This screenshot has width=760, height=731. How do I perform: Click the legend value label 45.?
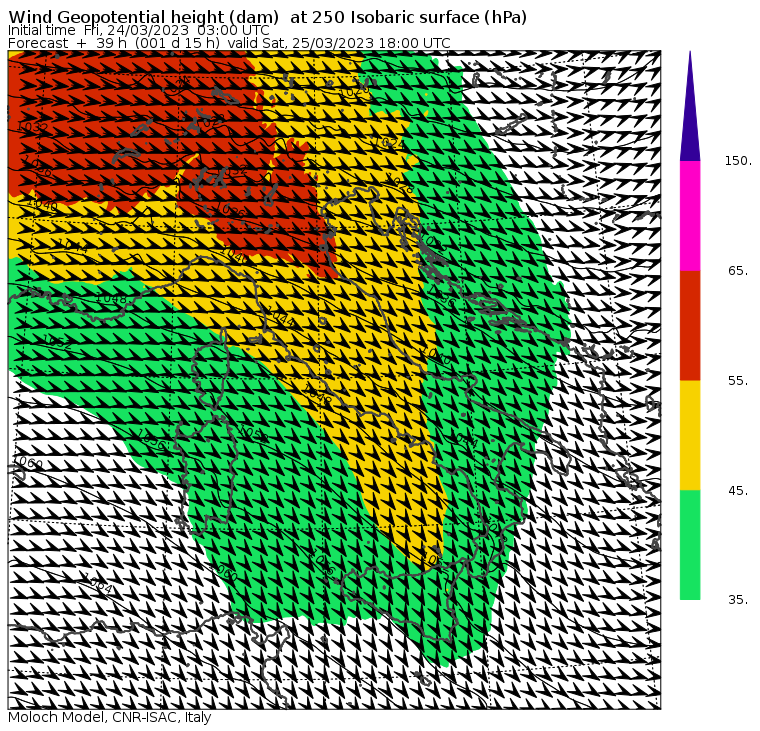click(x=739, y=491)
